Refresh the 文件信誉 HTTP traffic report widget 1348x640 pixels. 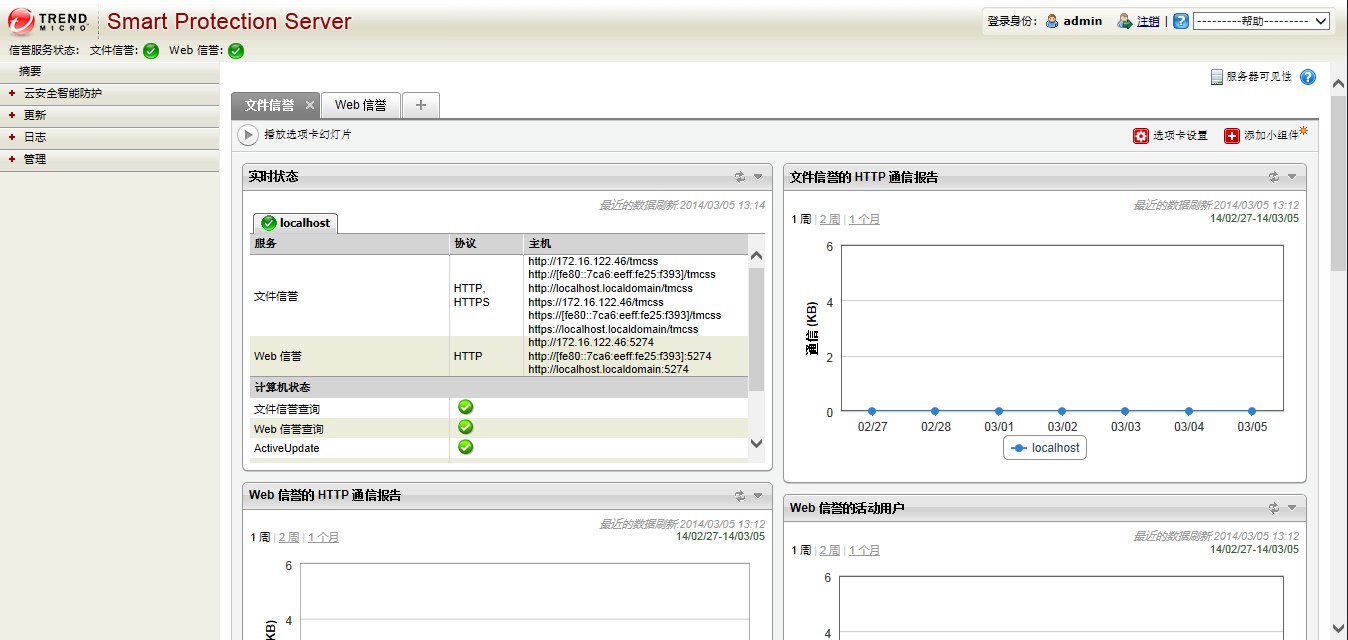tap(1274, 177)
